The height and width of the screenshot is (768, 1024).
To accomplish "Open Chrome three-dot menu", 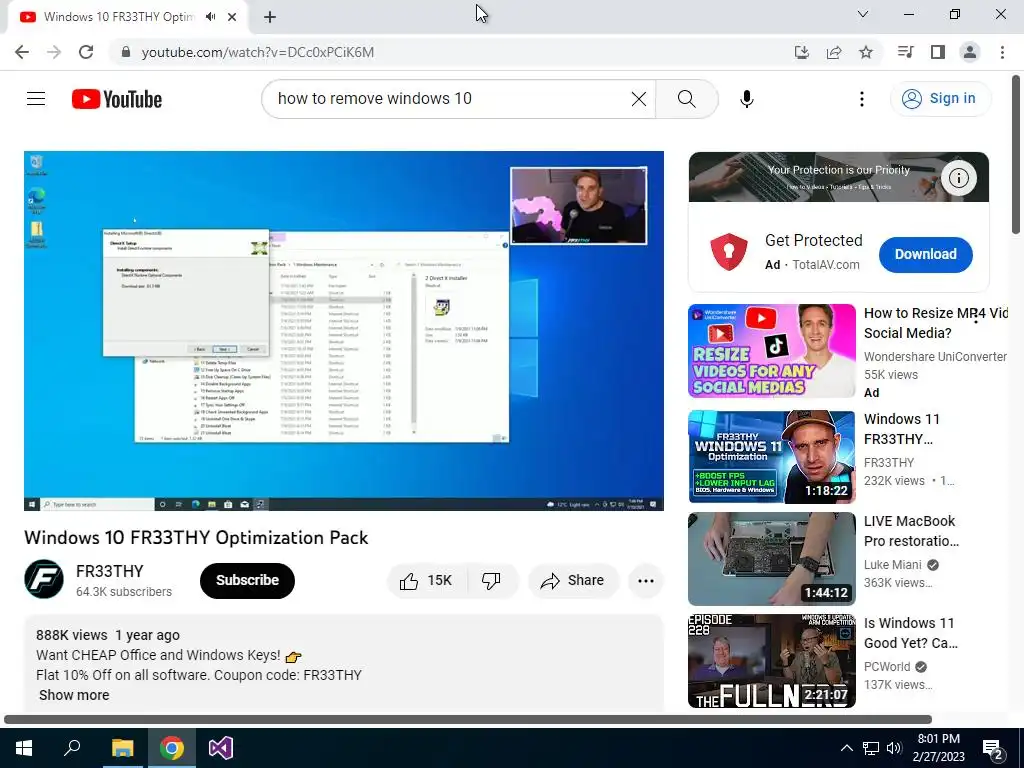I will pyautogui.click(x=1002, y=52).
